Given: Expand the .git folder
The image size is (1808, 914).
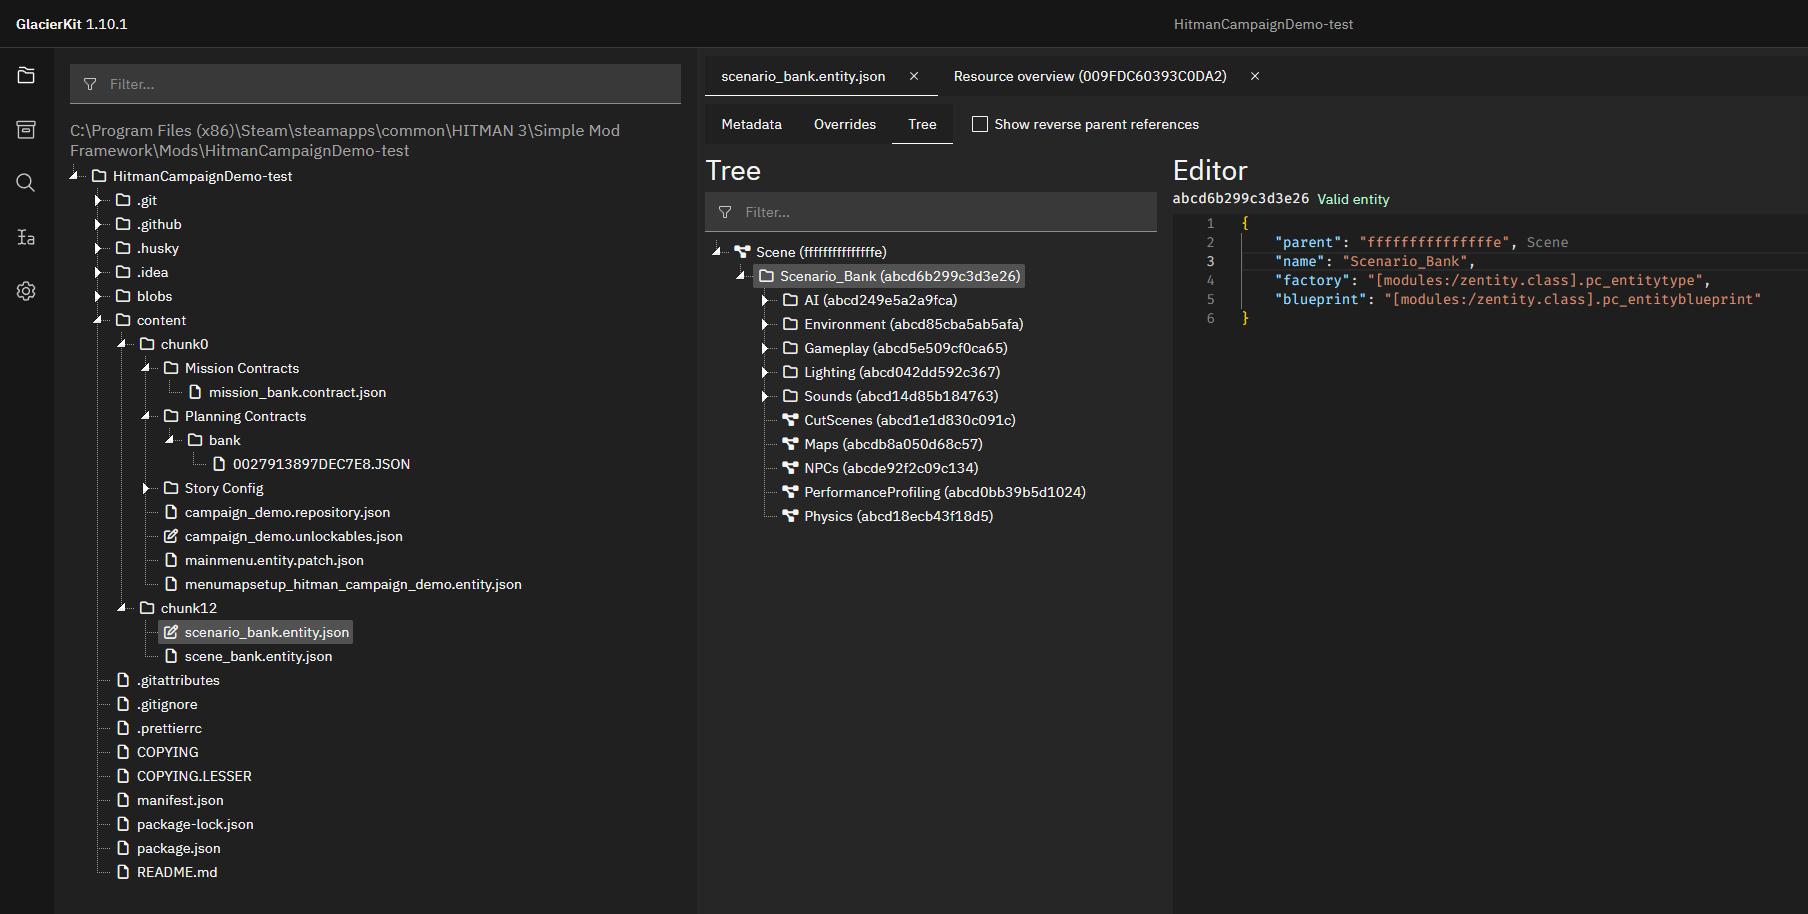Looking at the screenshot, I should [98, 200].
